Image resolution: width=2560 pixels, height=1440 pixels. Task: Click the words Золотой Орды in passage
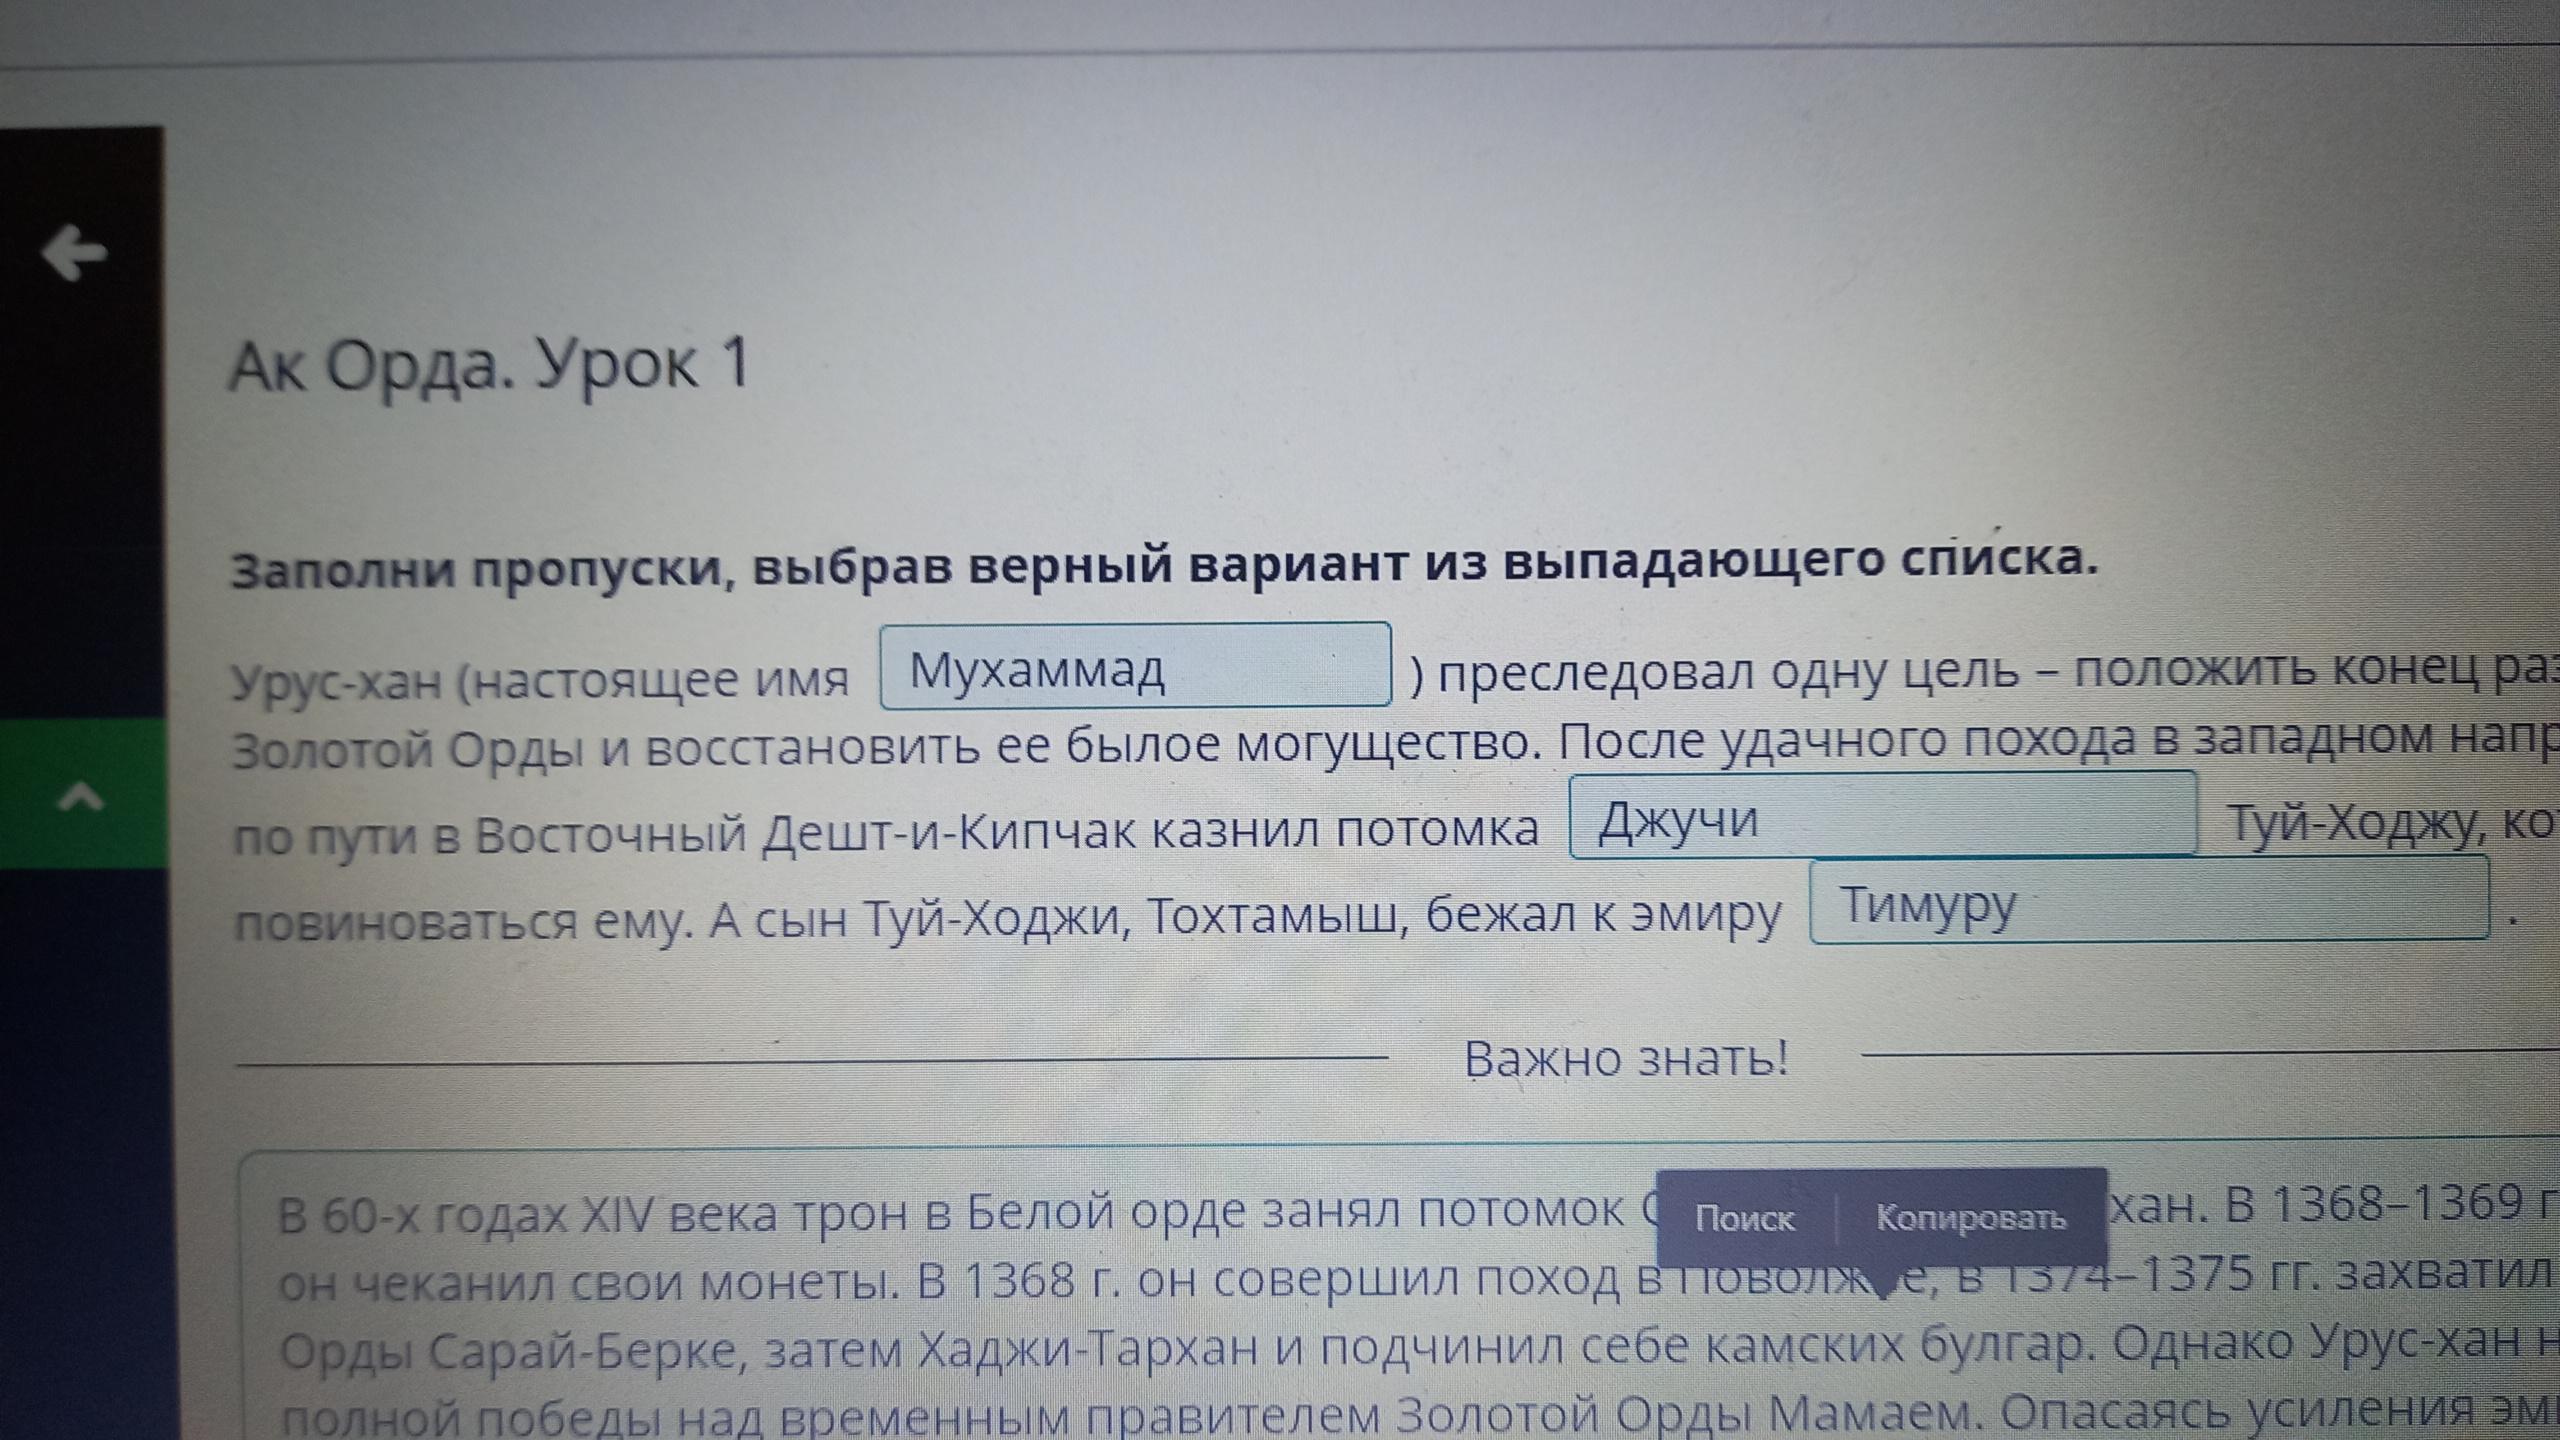click(407, 750)
